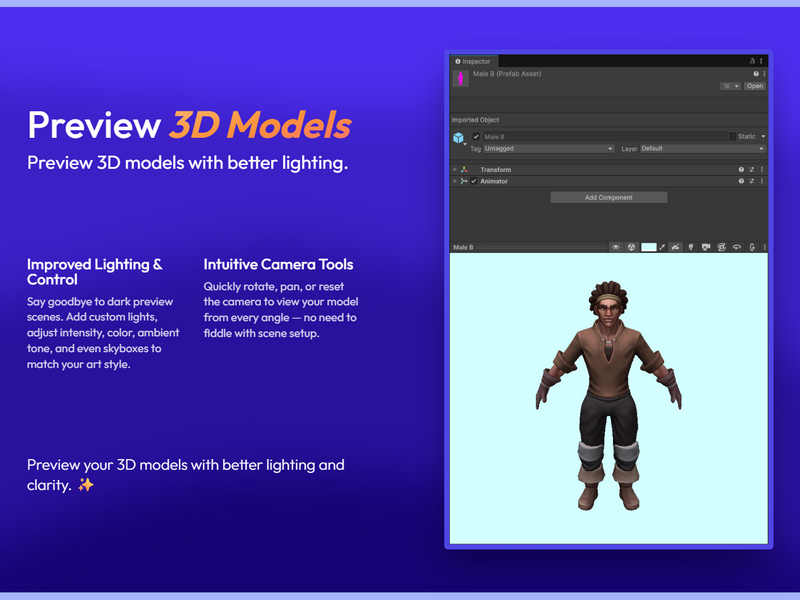Screen dimensions: 800x600
Task: Click the Transform component icon
Action: pyautogui.click(x=464, y=169)
